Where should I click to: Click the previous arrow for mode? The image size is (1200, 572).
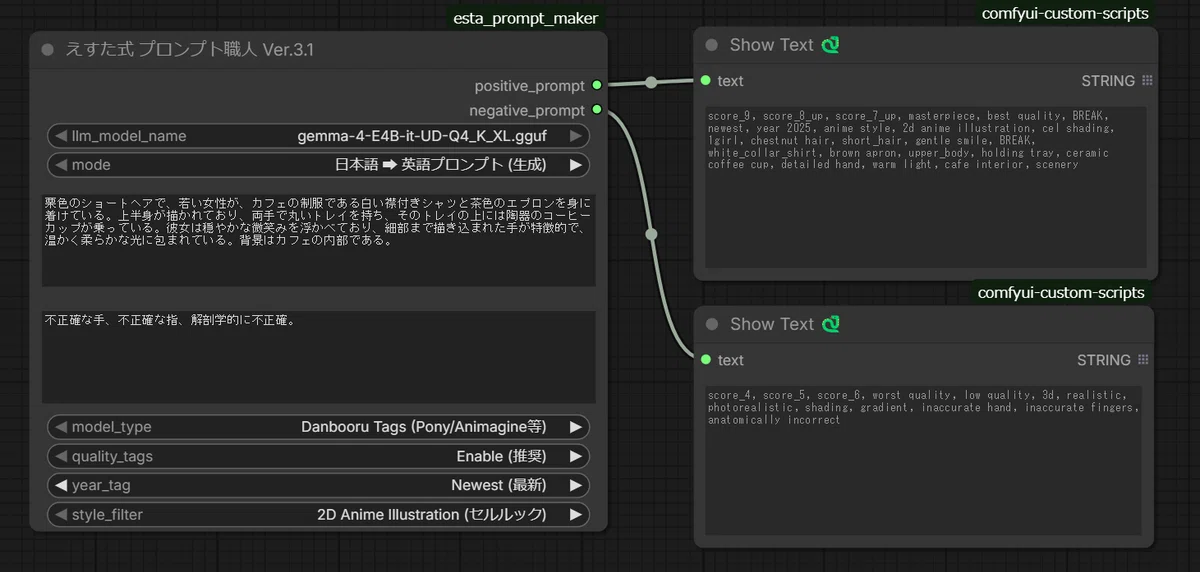[x=61, y=165]
